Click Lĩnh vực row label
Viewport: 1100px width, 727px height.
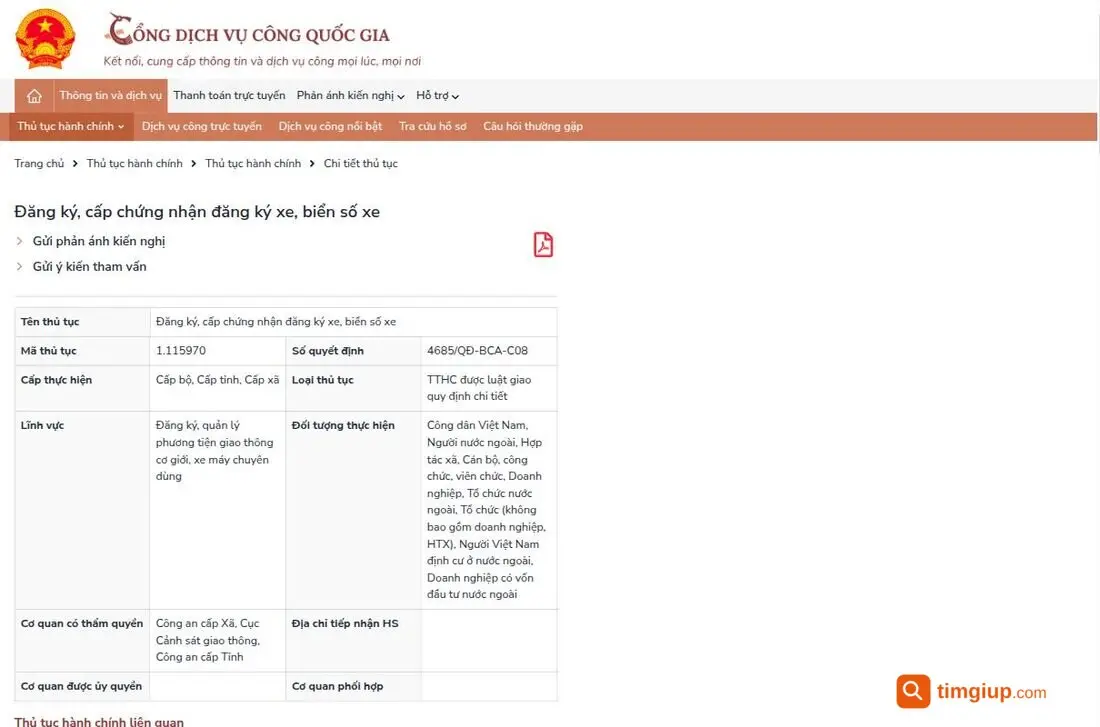point(42,425)
